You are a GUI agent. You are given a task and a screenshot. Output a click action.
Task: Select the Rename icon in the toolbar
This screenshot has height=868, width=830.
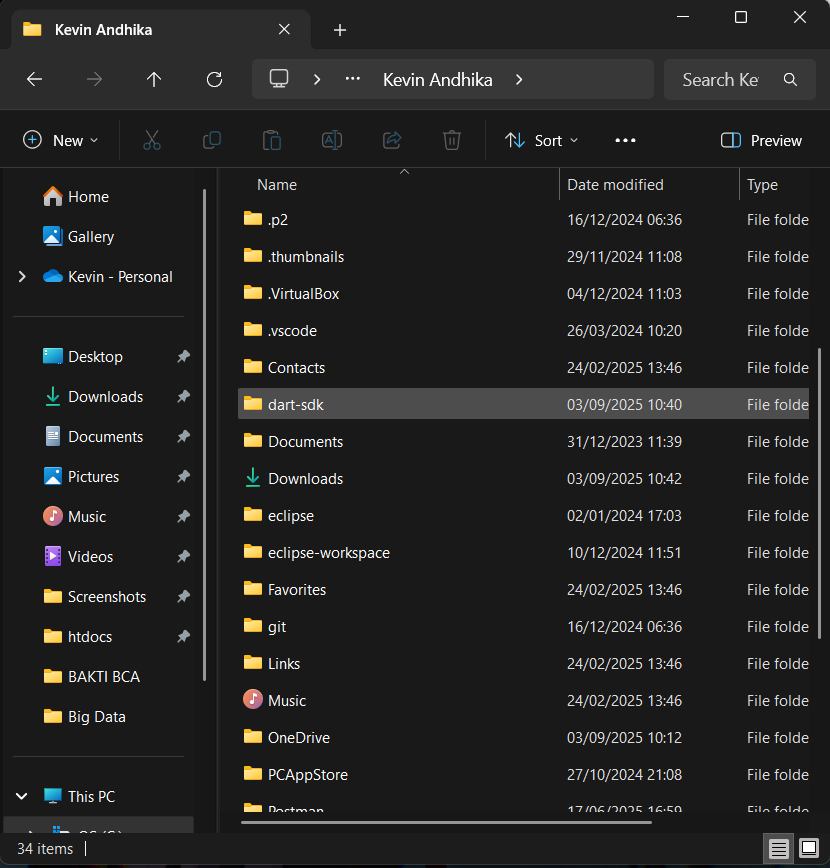click(332, 140)
